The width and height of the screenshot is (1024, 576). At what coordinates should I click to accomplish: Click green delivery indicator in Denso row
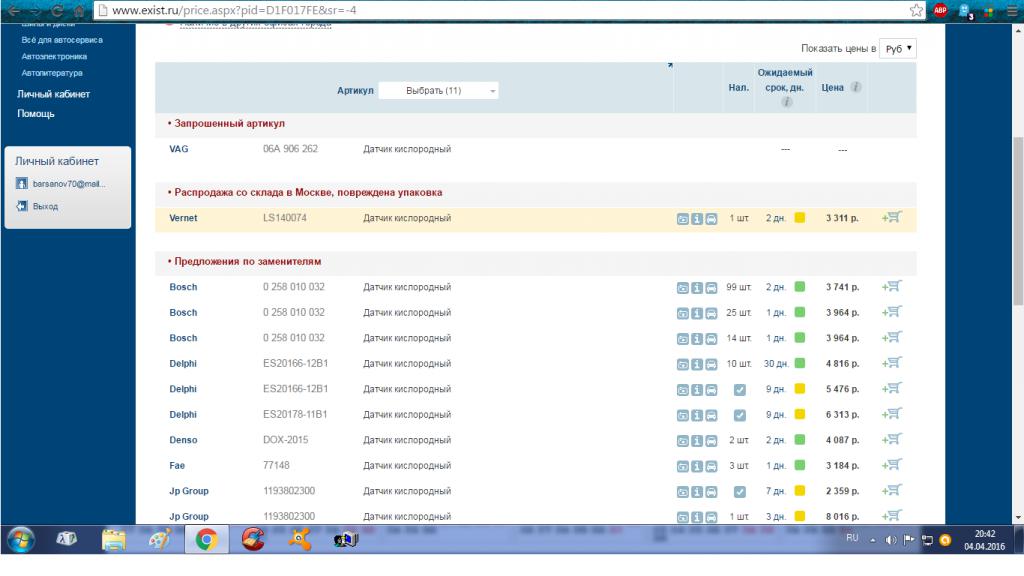click(799, 440)
